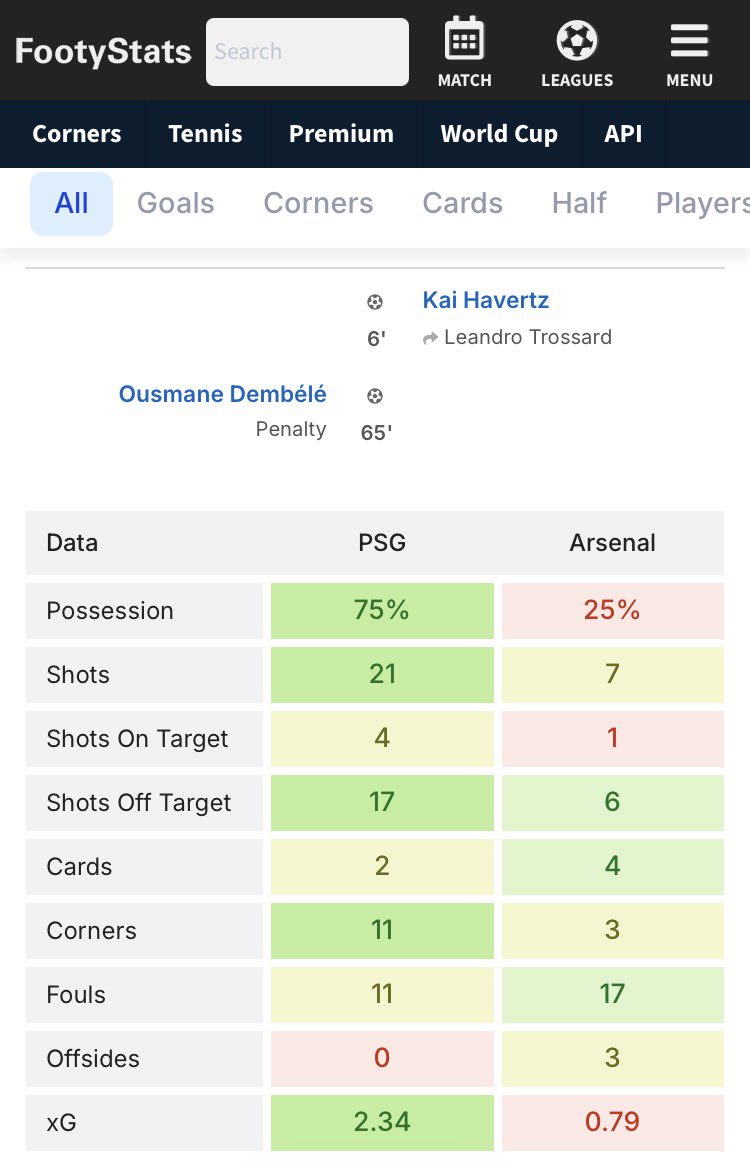
Task: Switch to the Players tab
Action: tap(702, 203)
